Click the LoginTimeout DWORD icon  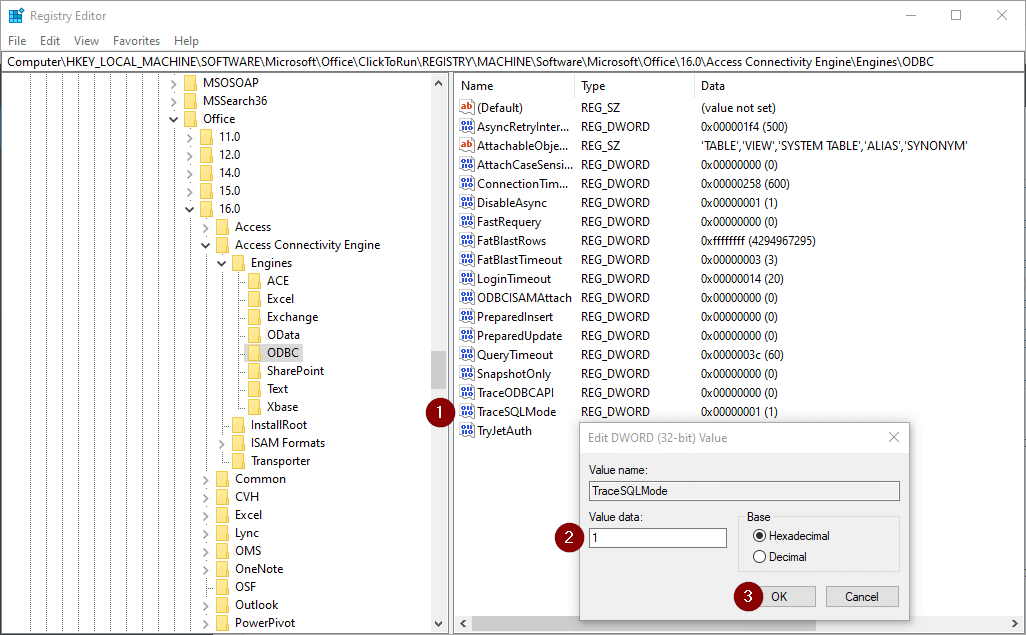(x=467, y=278)
